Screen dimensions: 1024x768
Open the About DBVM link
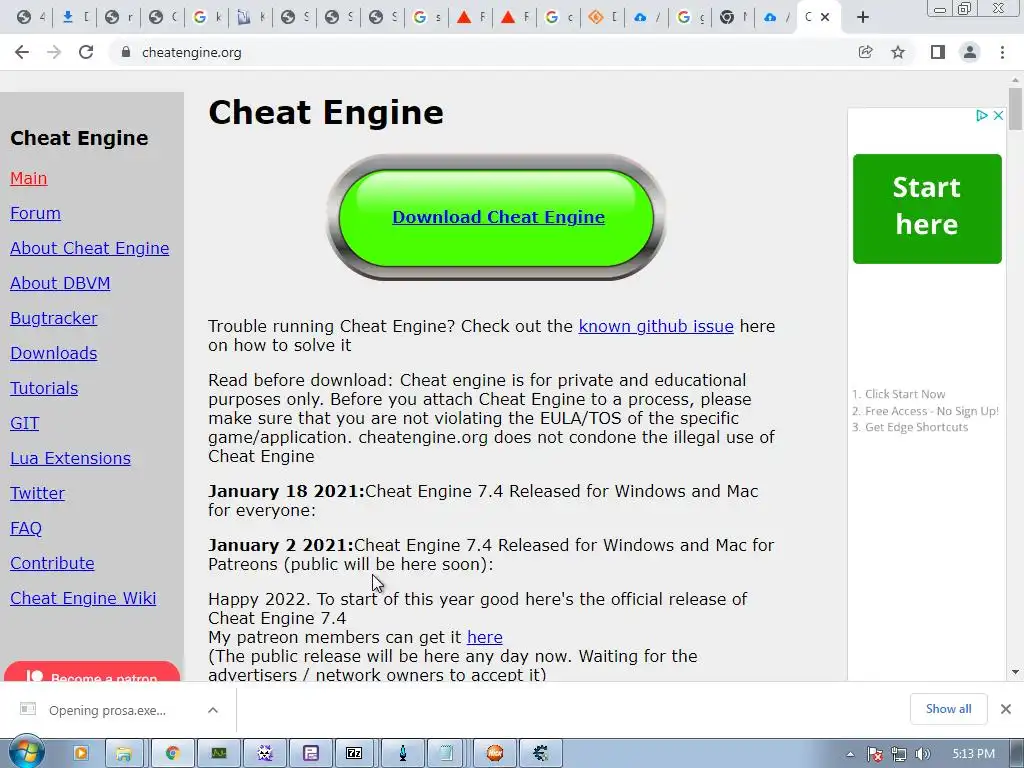click(60, 283)
